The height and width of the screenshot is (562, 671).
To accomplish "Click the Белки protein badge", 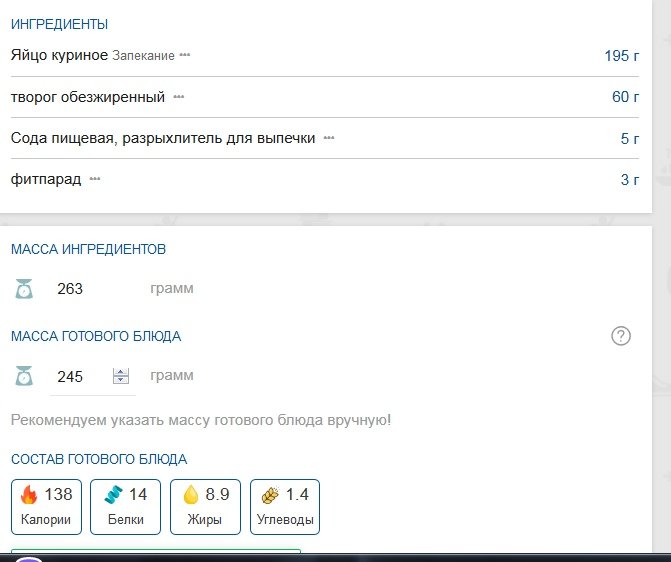I will [x=125, y=506].
